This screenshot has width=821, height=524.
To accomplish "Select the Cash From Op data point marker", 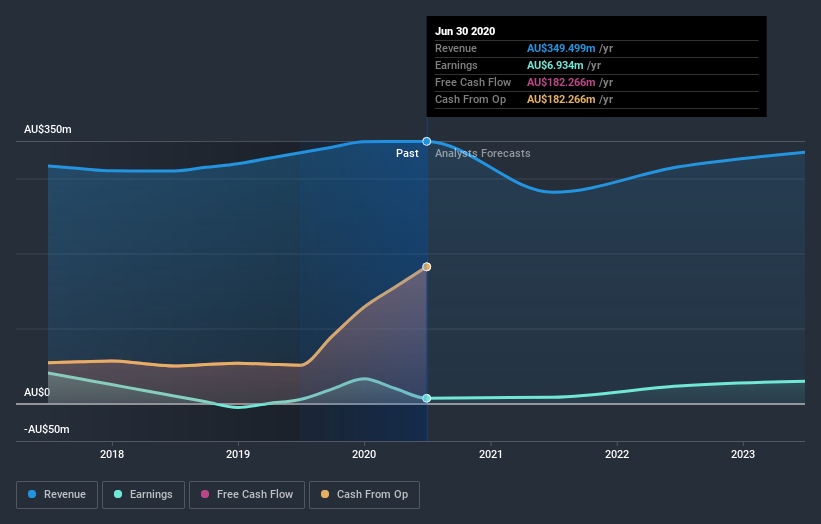I will point(427,267).
